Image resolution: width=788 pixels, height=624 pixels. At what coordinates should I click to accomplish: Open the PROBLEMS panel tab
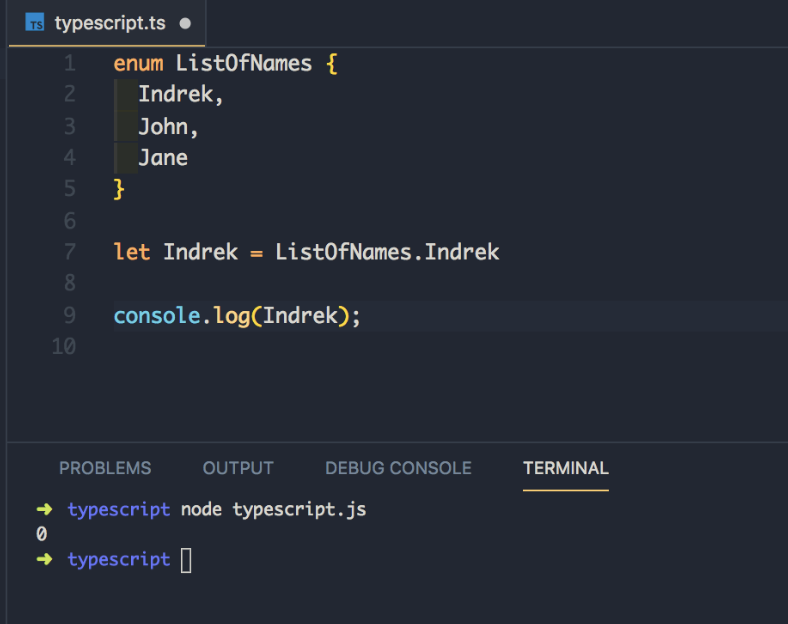(x=105, y=468)
